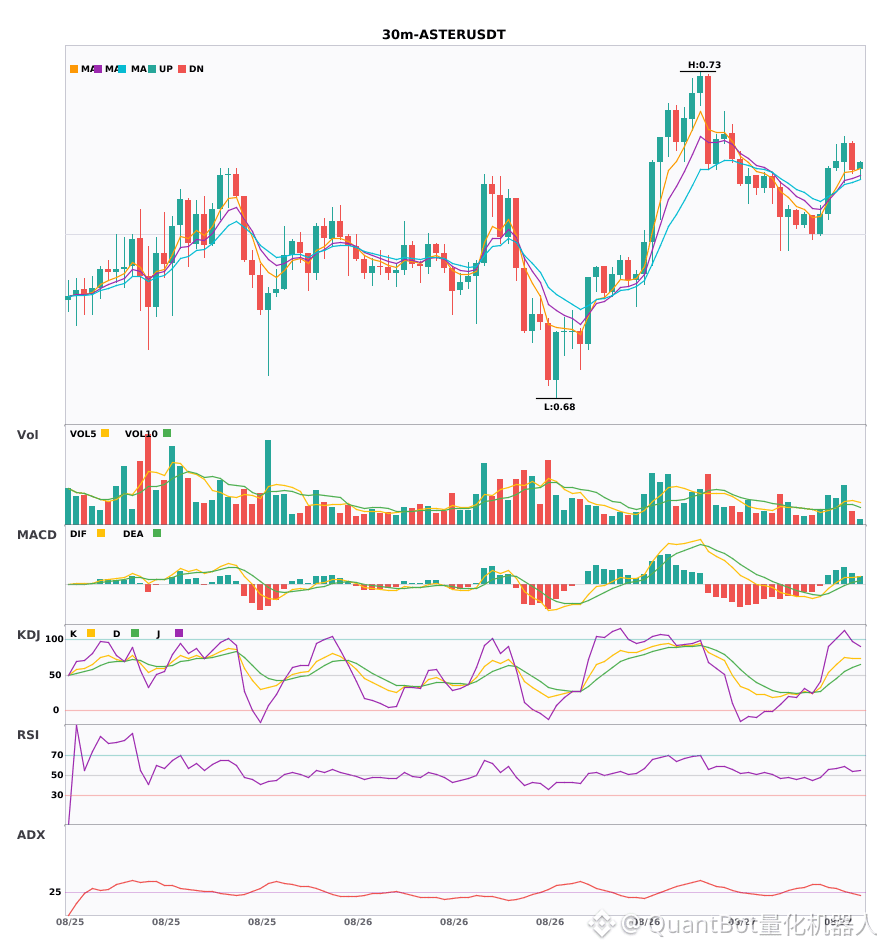Screen dimensions: 885x950
Task: Click the H:0.73 high price marker
Action: point(704,65)
